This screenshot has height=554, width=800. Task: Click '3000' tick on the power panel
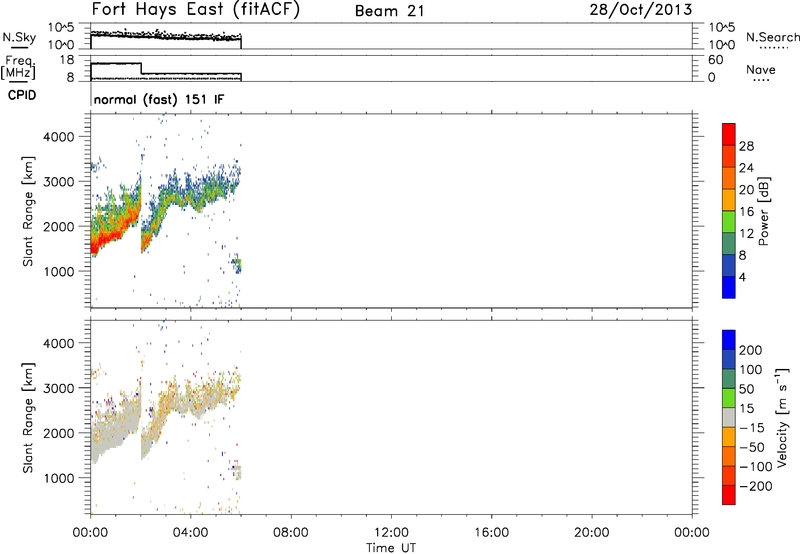tap(58, 182)
